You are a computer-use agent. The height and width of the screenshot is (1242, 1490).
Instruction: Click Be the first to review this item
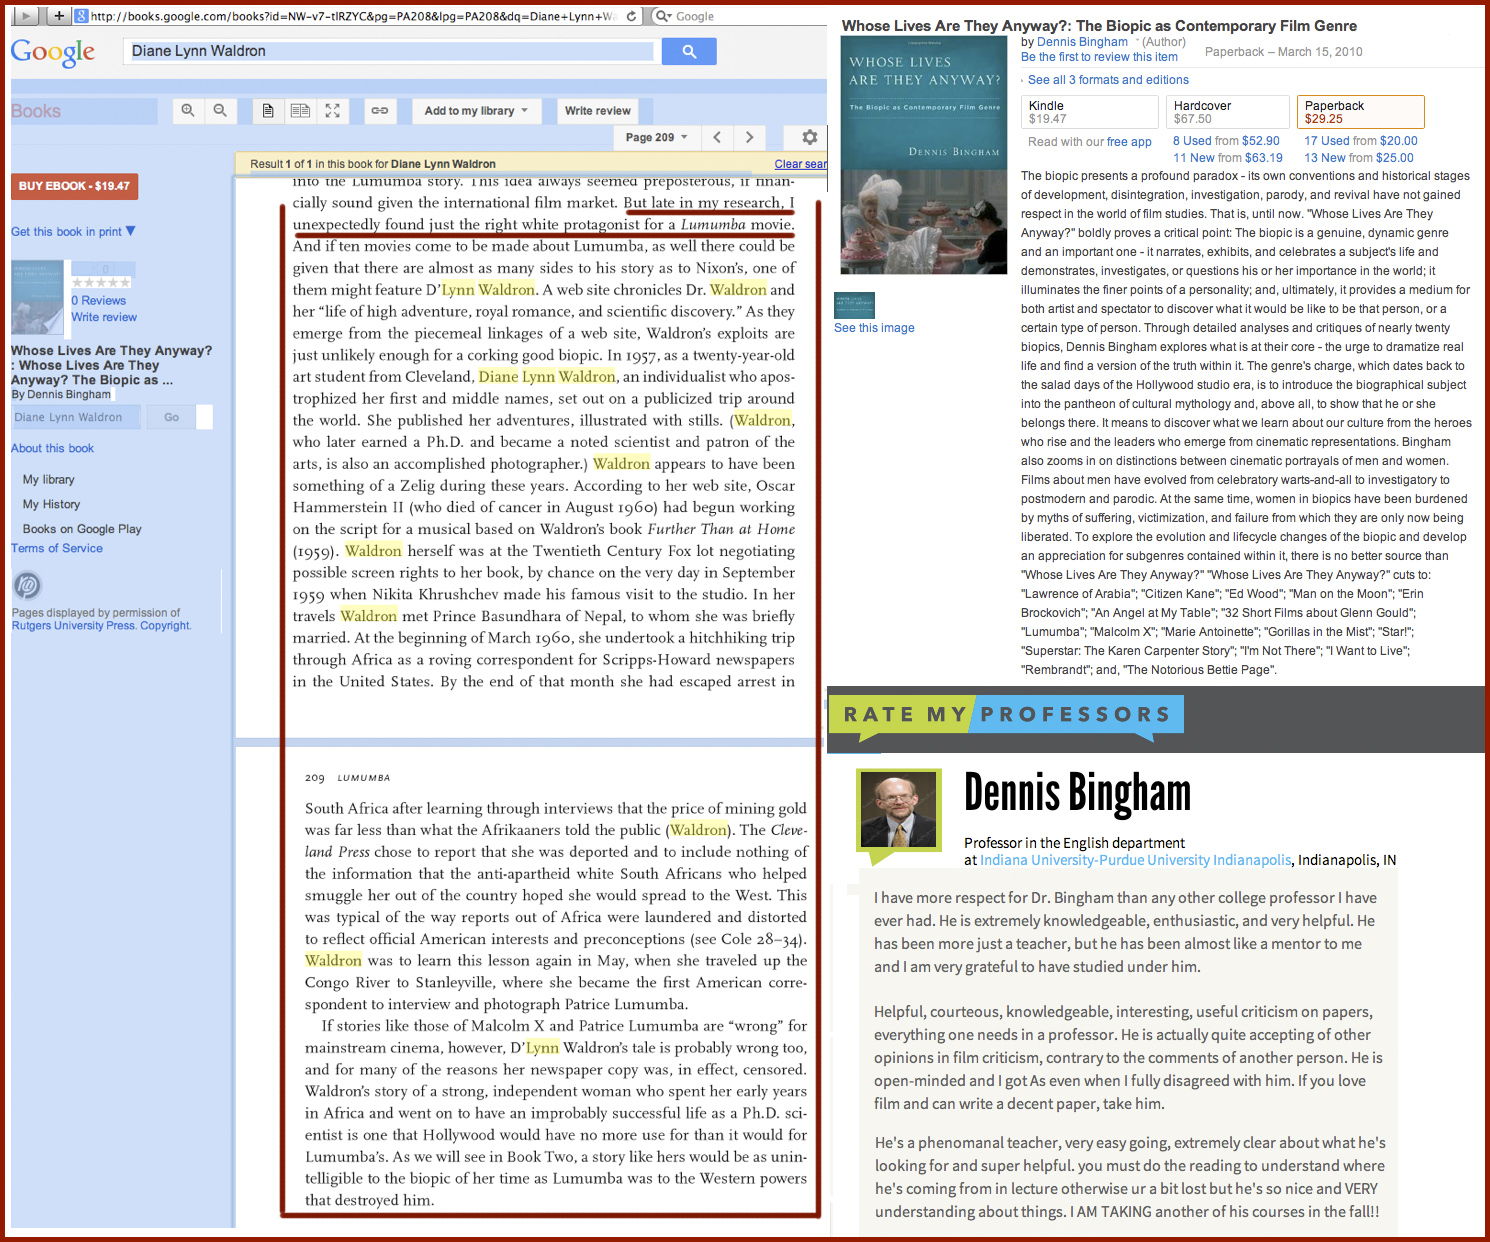1099,57
